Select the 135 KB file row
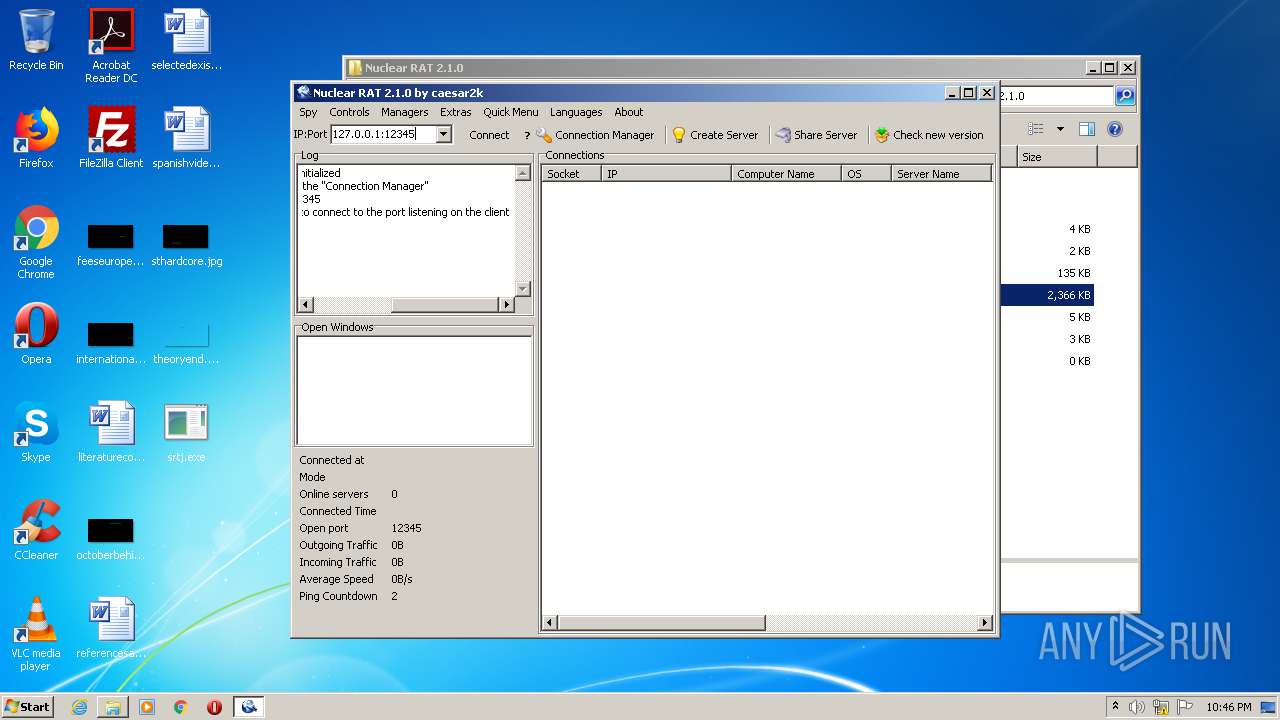Screen dimensions: 1280x720 point(1047,273)
